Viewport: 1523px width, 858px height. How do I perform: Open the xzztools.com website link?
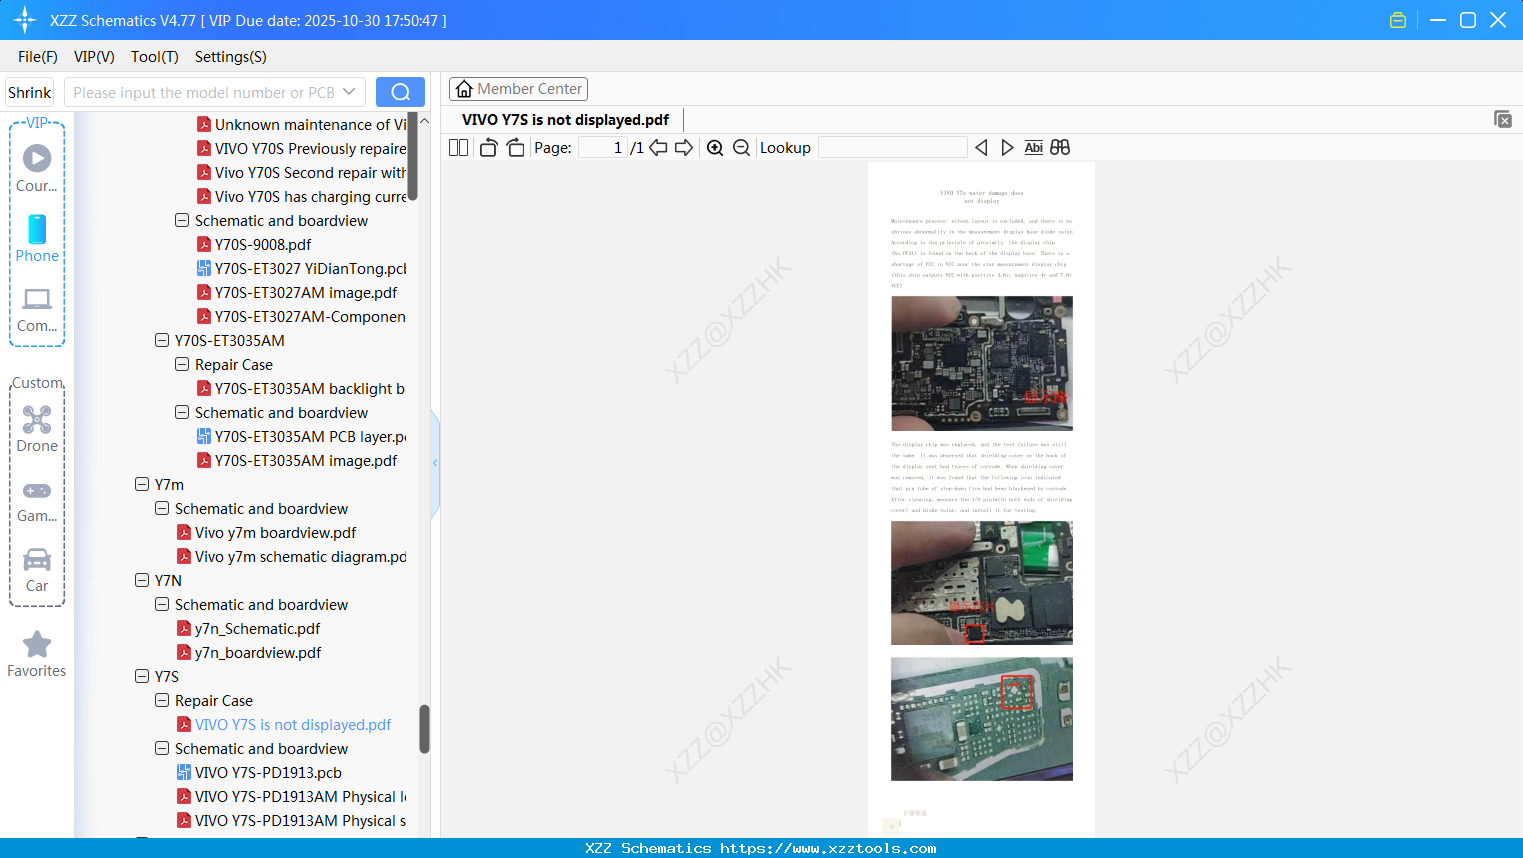[x=828, y=848]
